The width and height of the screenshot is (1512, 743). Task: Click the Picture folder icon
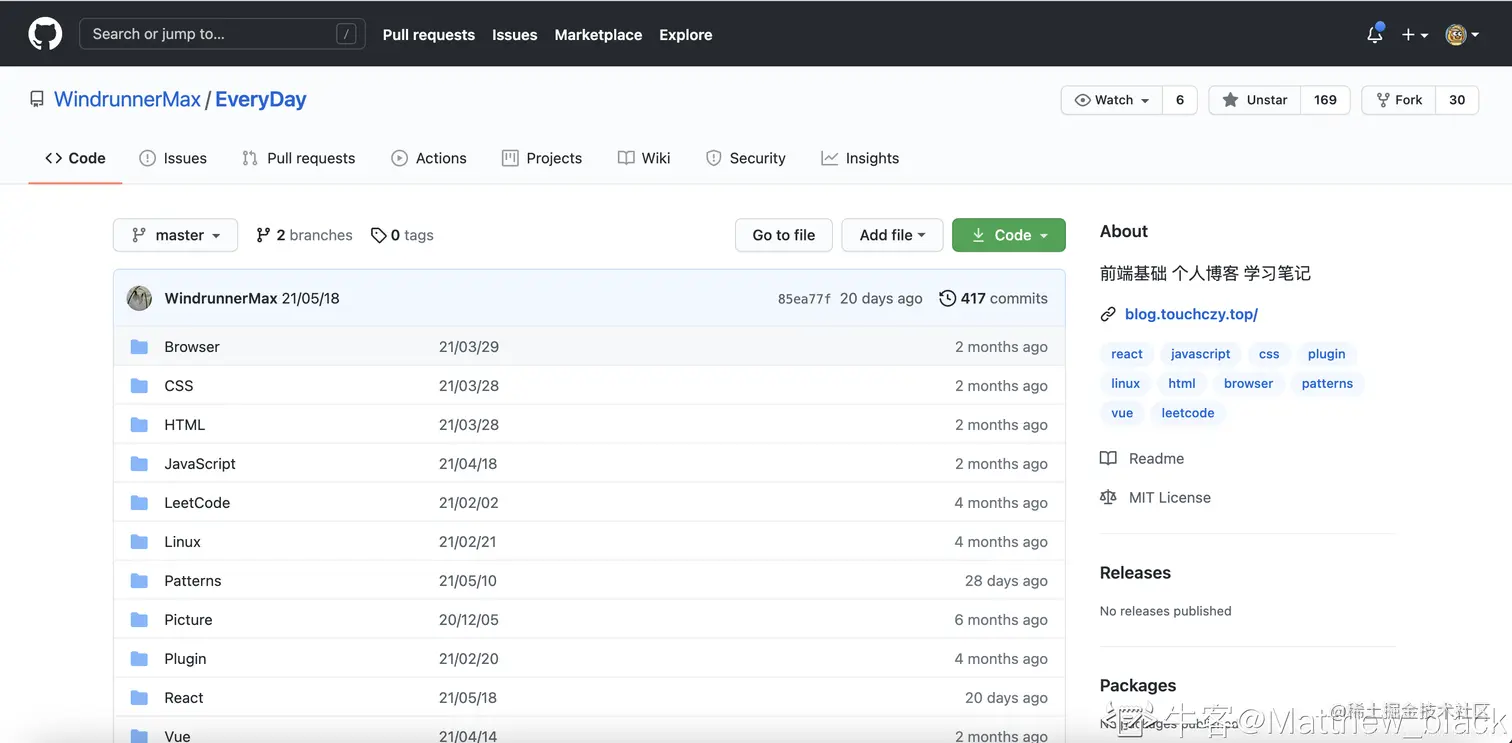139,620
